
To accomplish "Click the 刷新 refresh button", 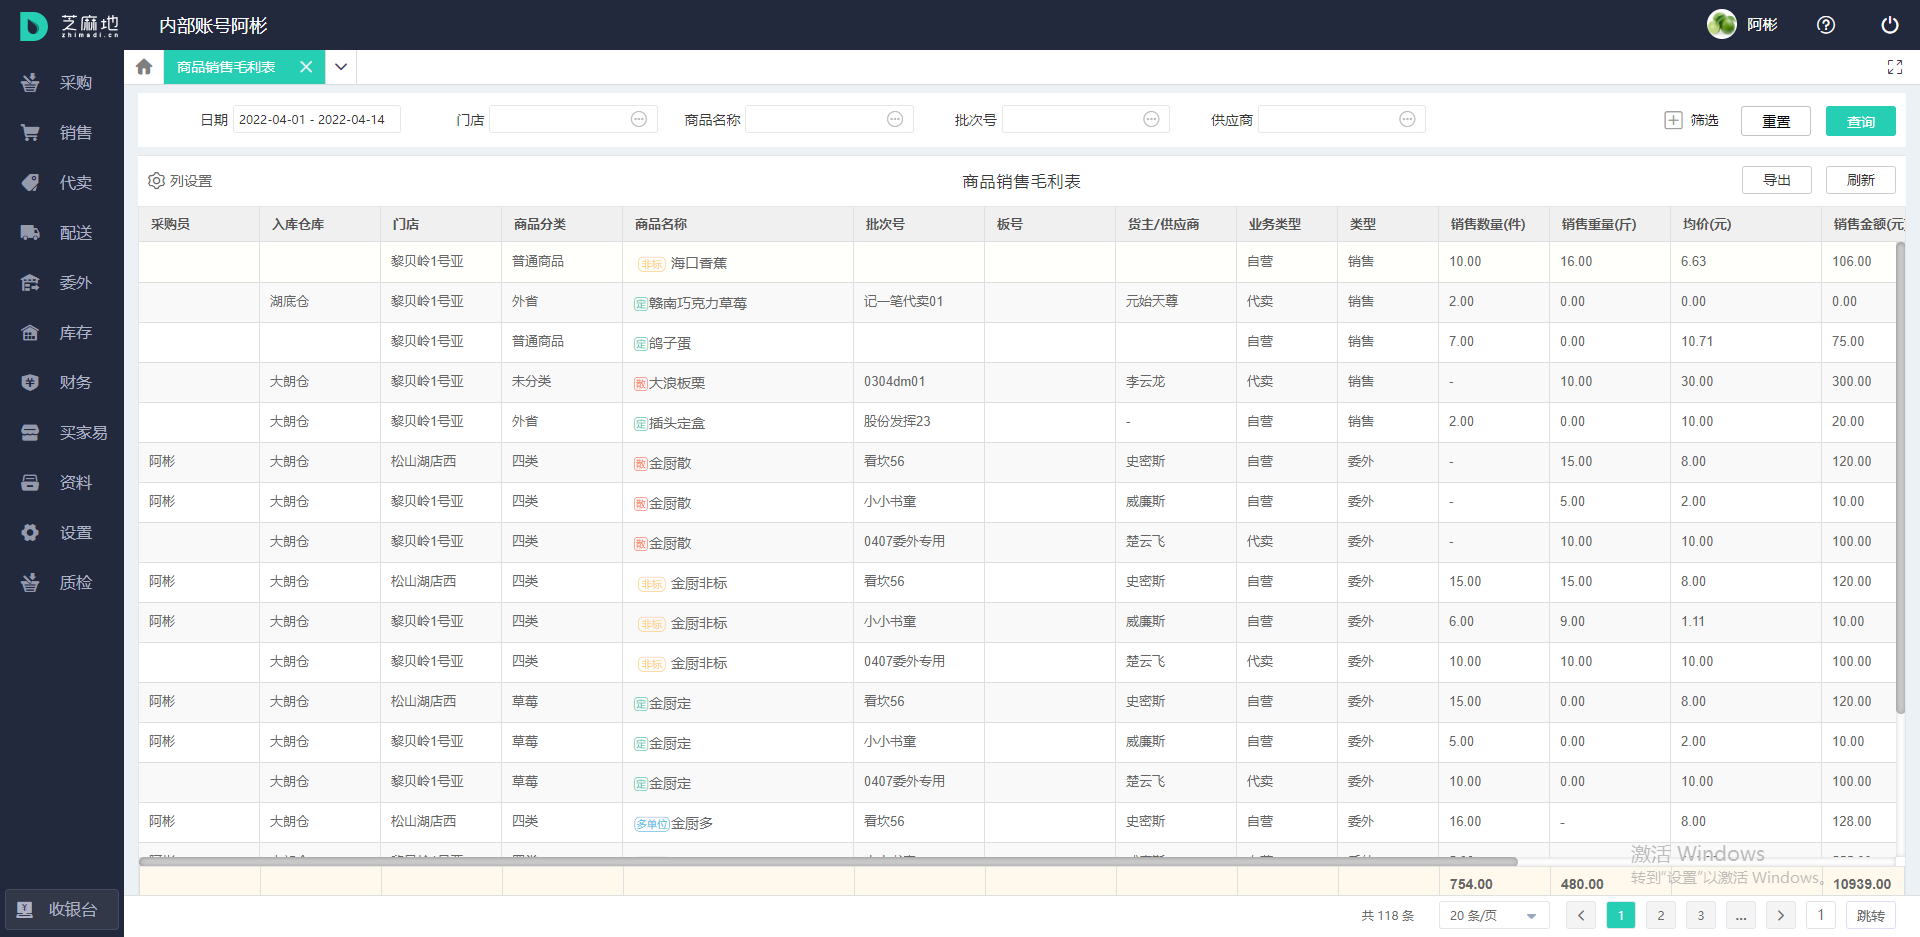I will click(1861, 180).
